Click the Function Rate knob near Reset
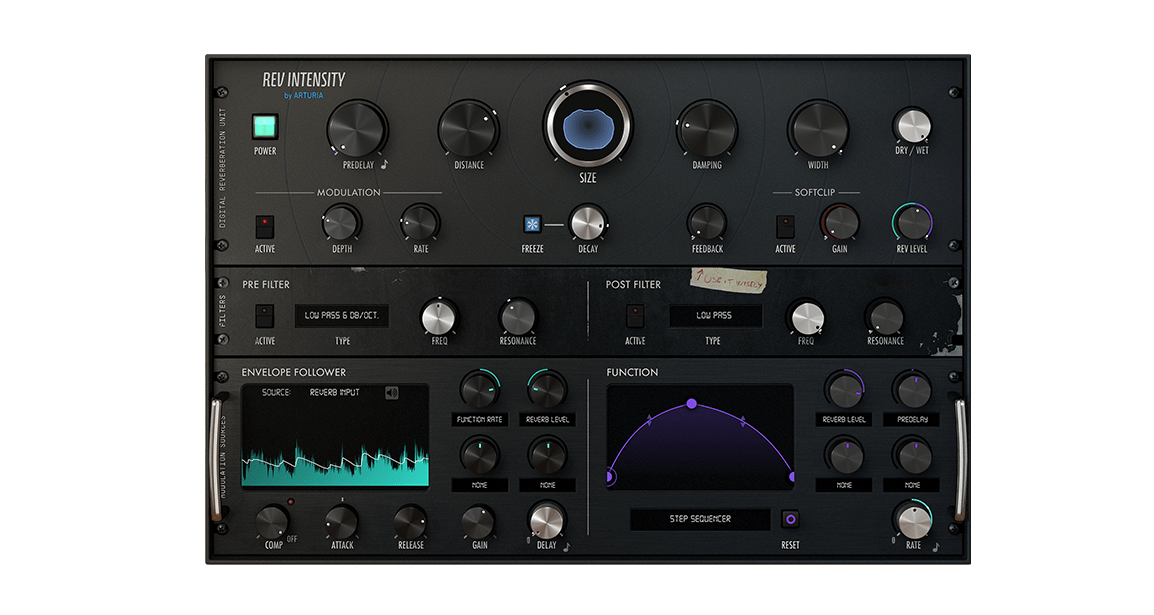The image size is (1154, 615). (913, 521)
